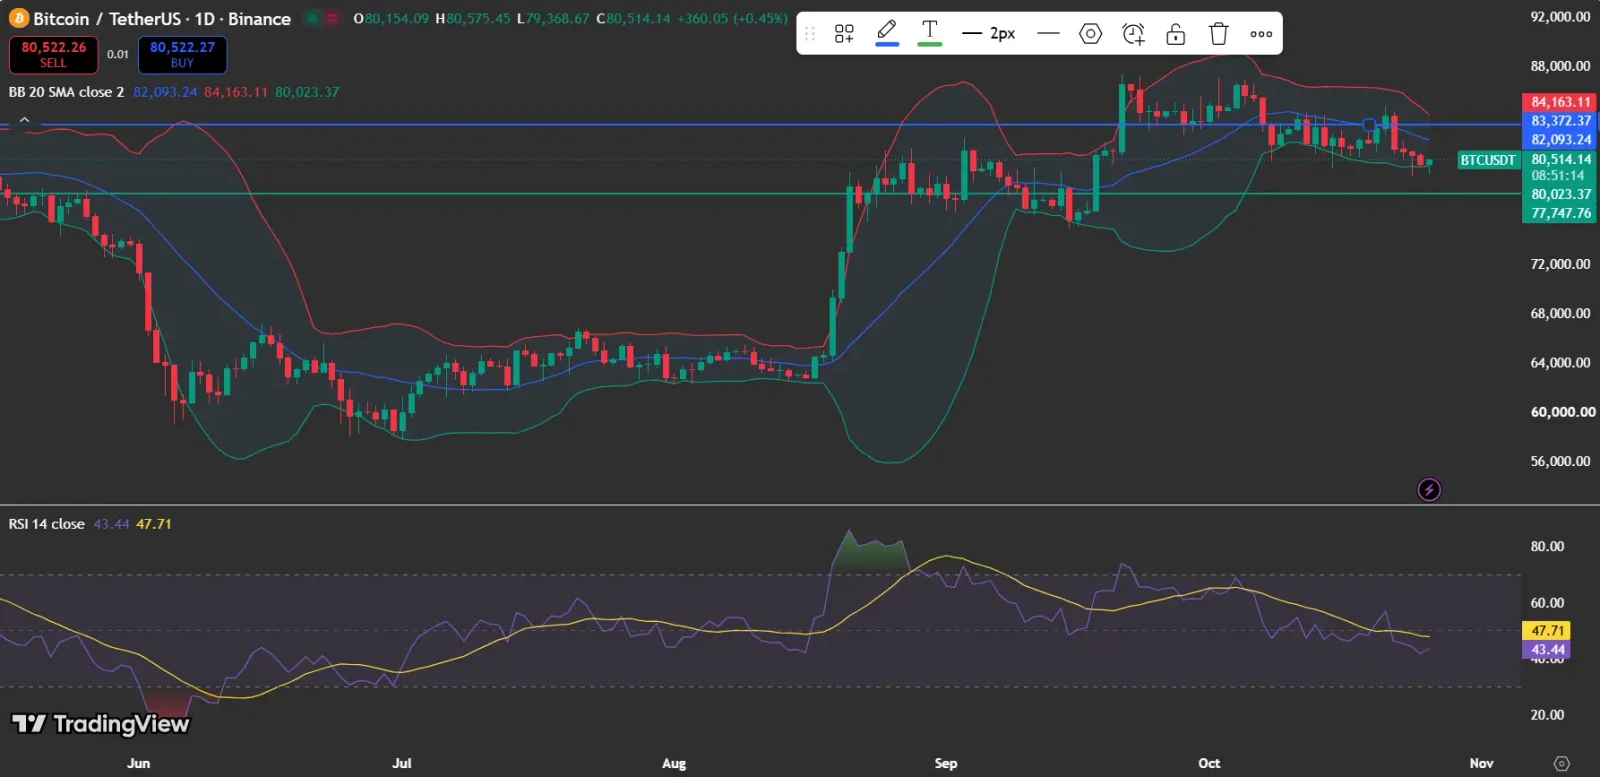1600x777 pixels.
Task: Click the 83,372.37 blue price label
Action: (1560, 121)
